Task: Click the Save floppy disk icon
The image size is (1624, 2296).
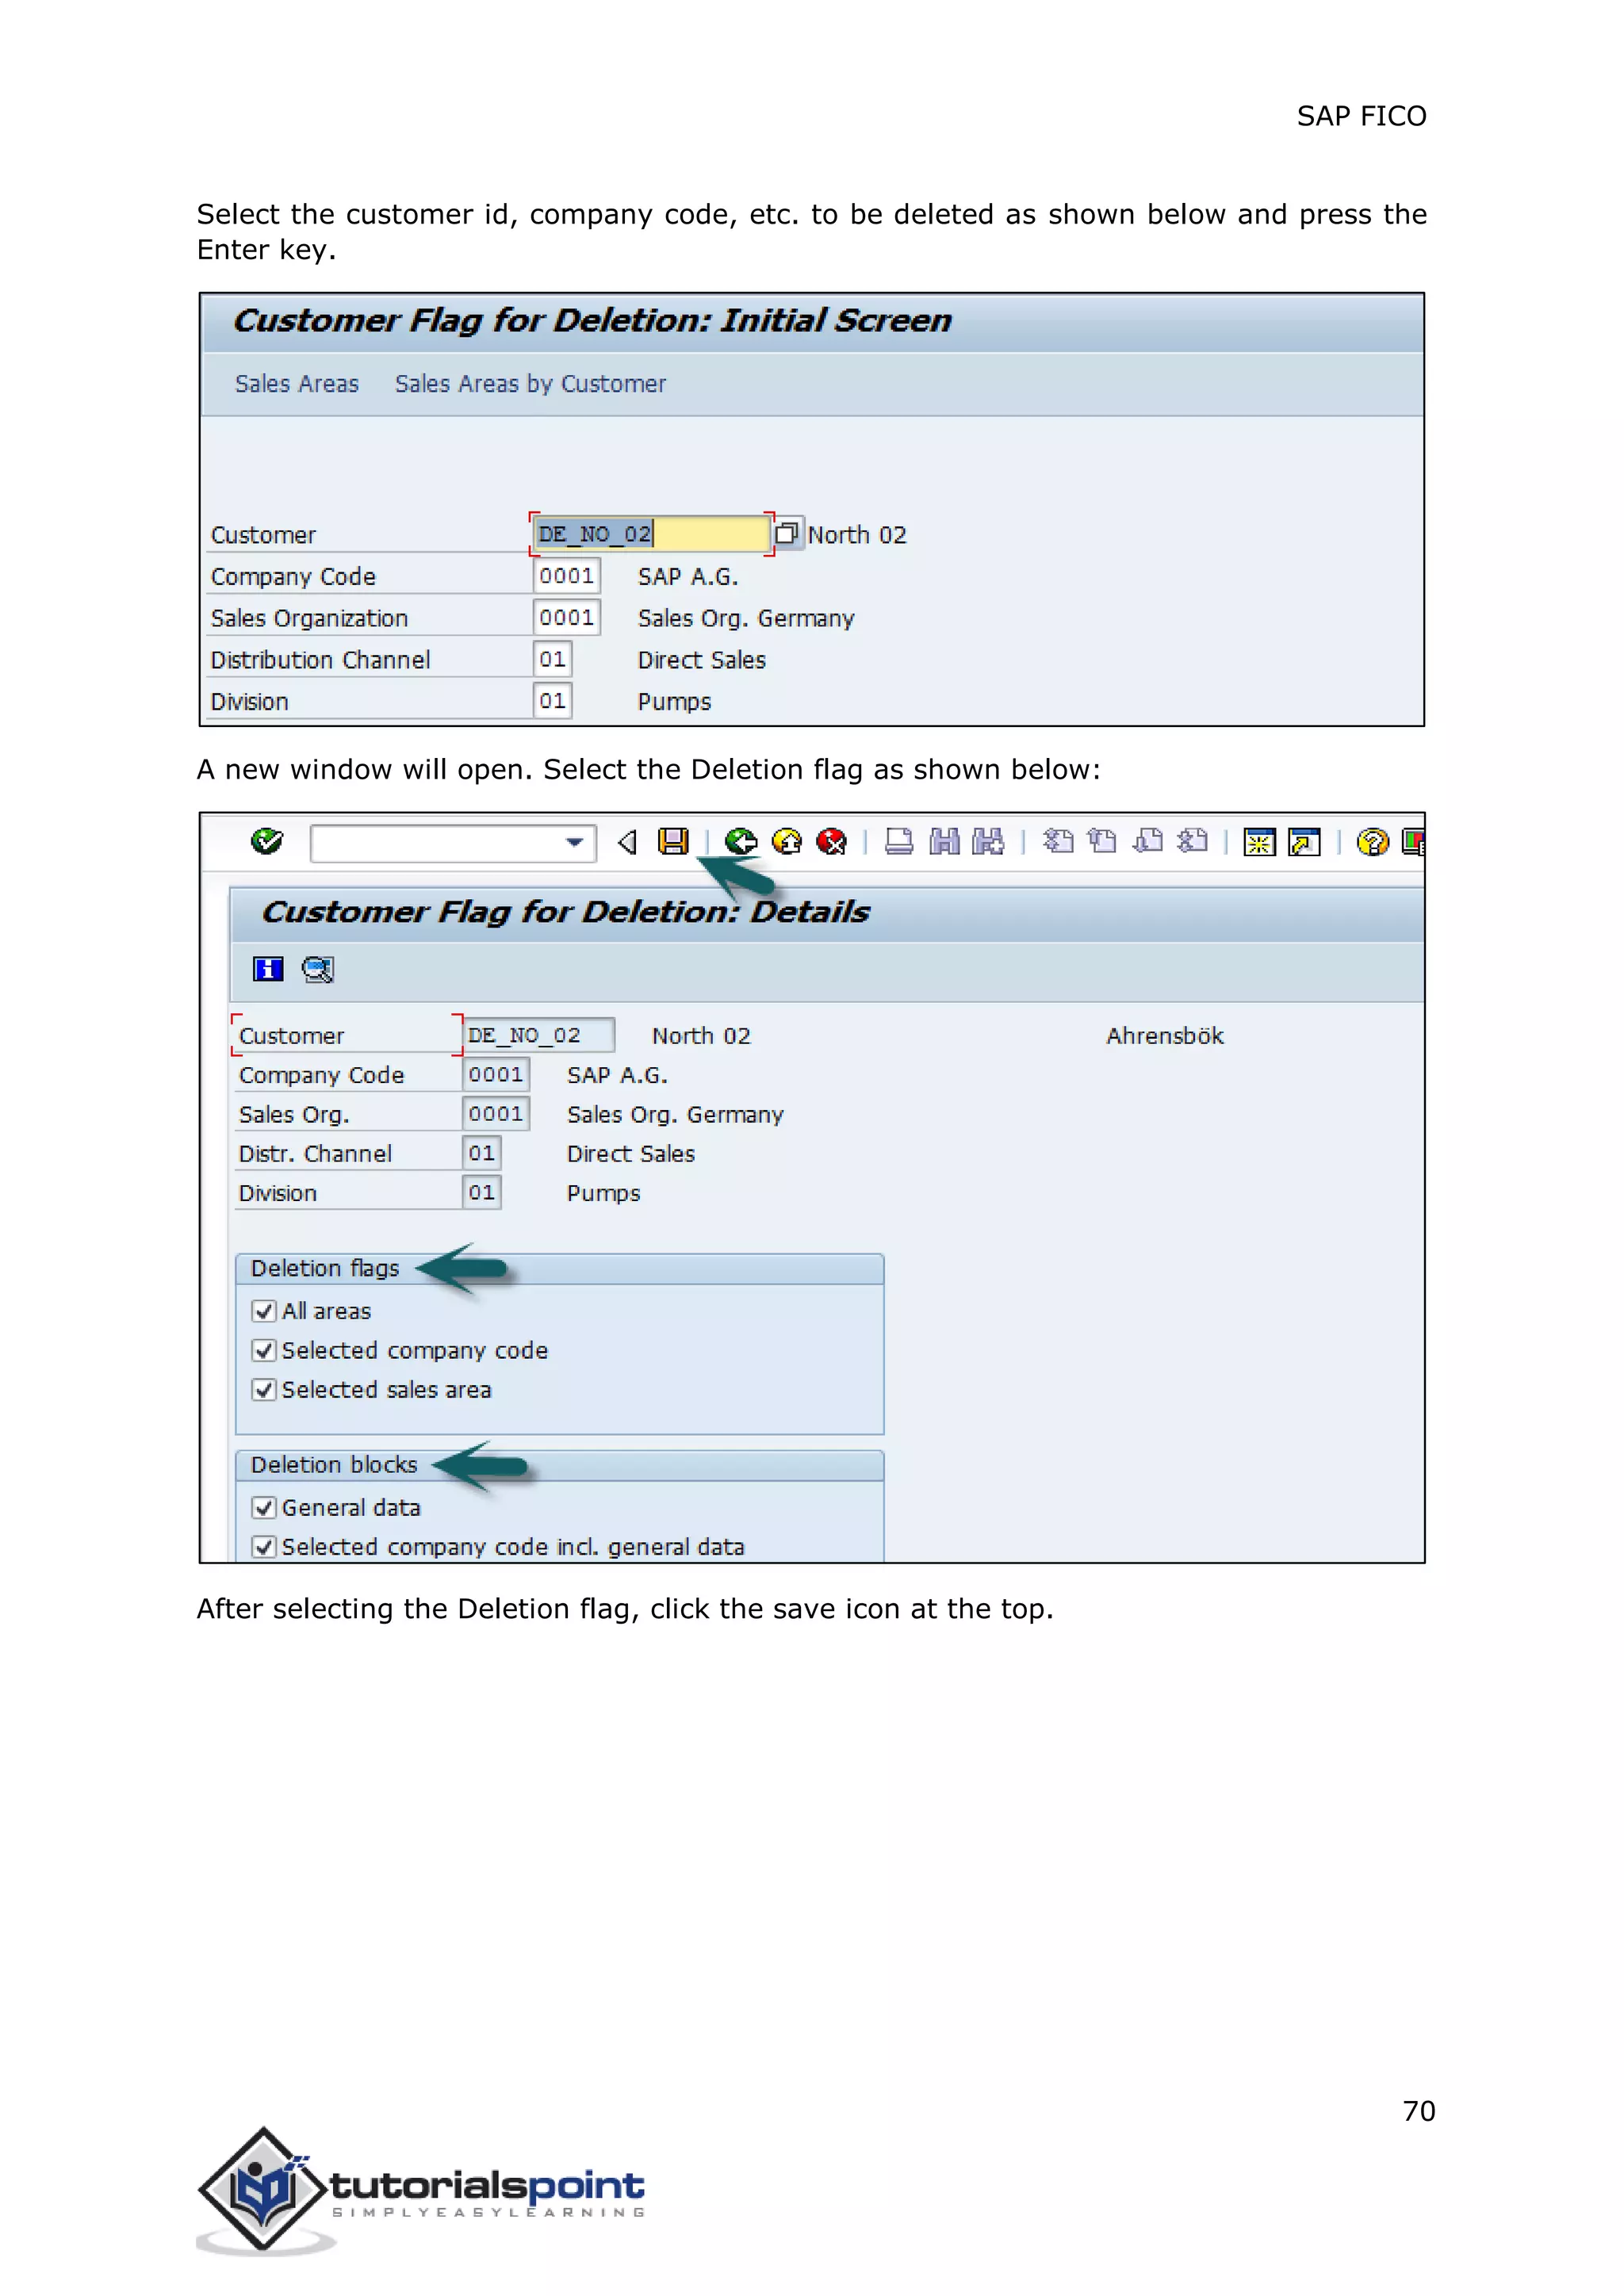Action: pos(673,842)
